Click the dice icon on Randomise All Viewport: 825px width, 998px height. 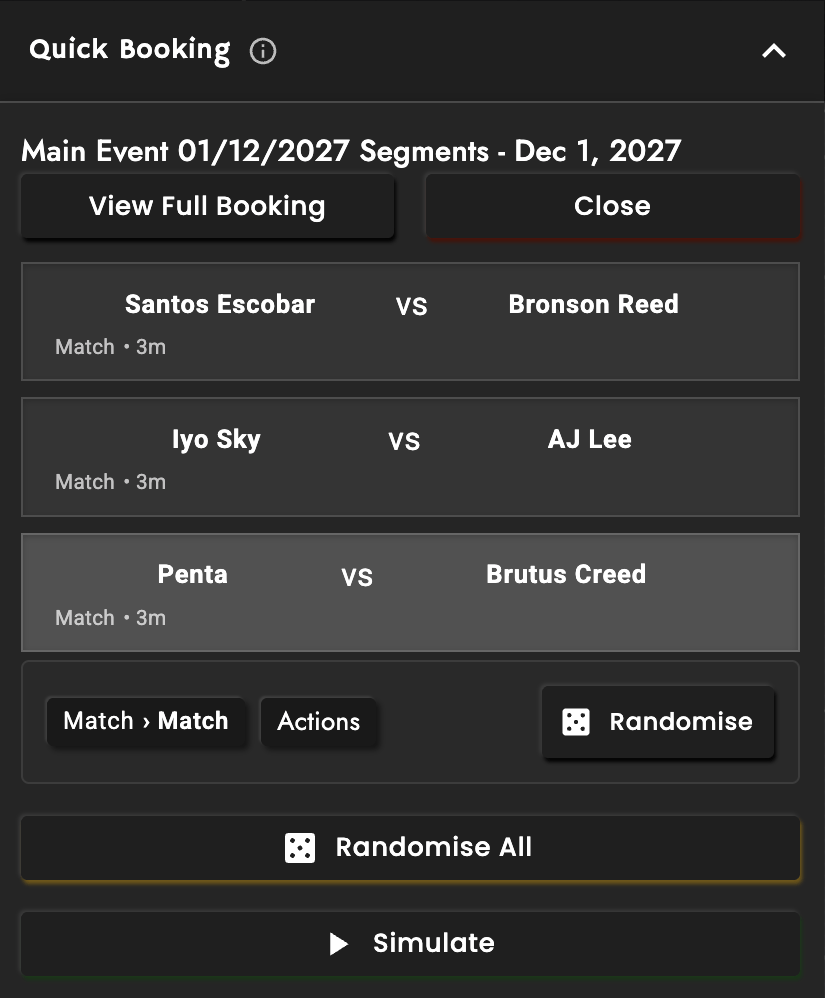click(x=300, y=848)
